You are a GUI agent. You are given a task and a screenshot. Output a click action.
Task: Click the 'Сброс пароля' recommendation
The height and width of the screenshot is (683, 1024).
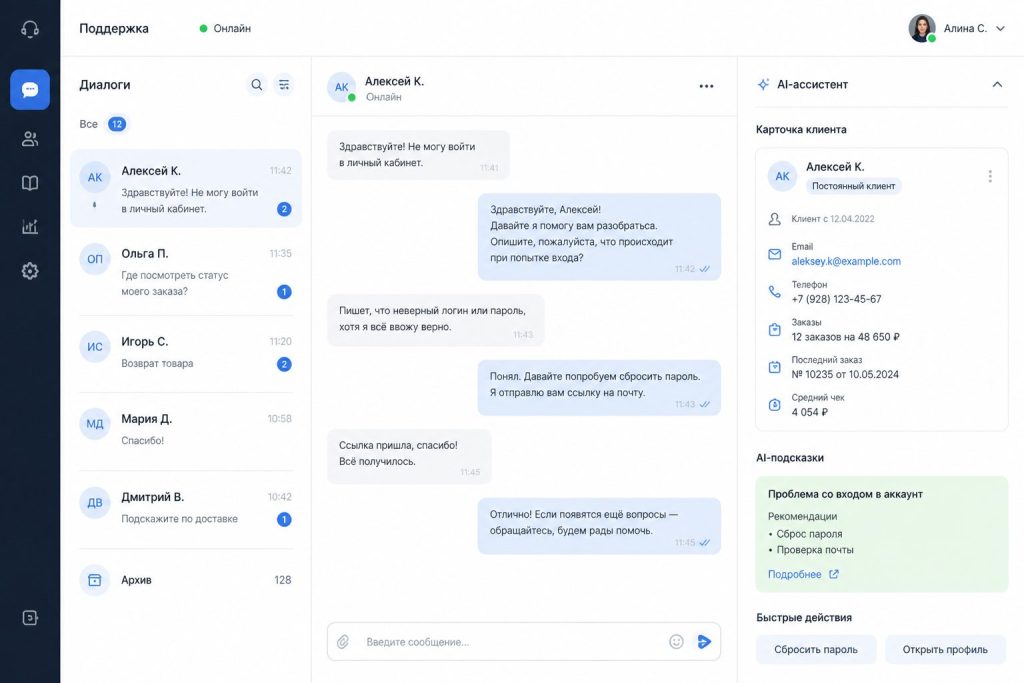click(x=809, y=533)
